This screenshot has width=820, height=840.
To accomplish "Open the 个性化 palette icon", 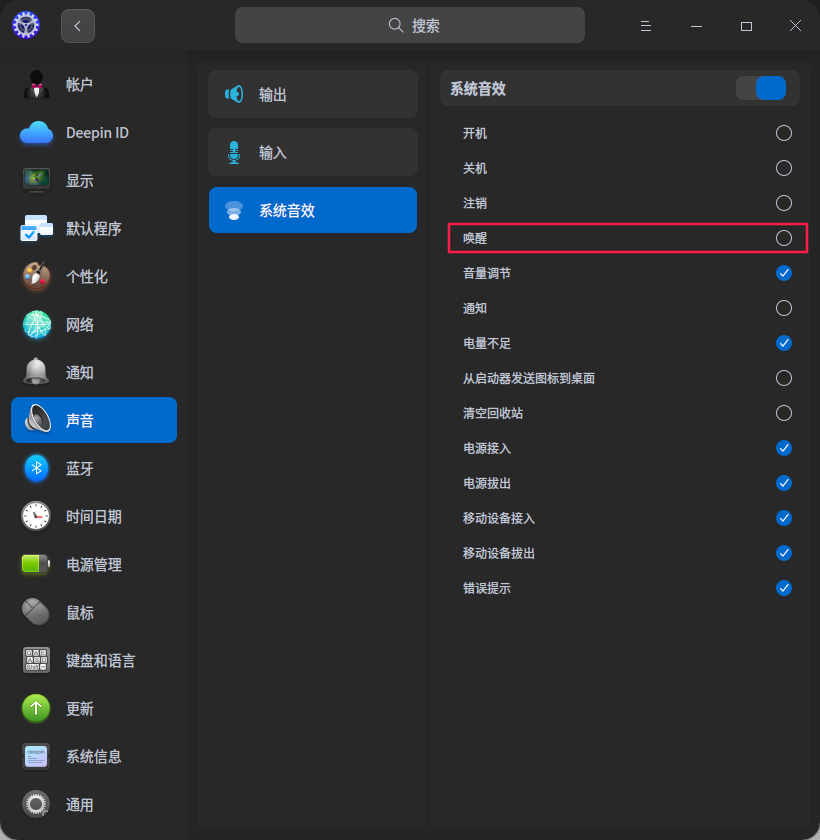I will point(36,276).
